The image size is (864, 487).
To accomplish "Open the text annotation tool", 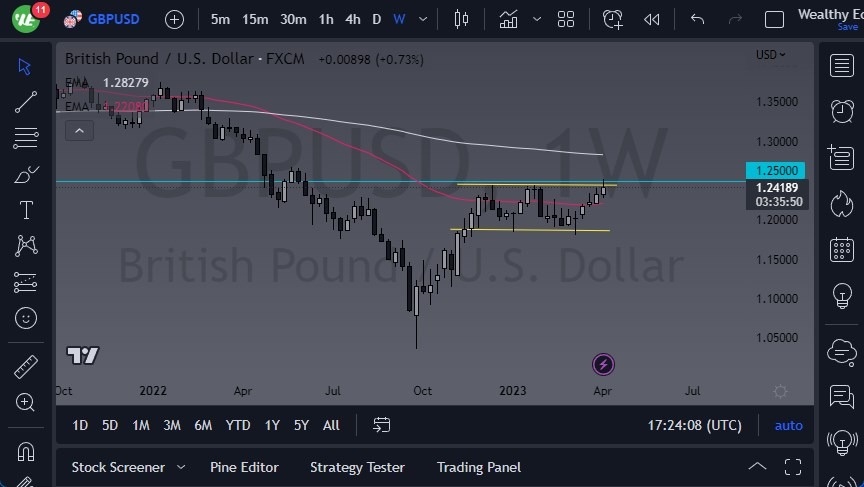I will click(26, 210).
